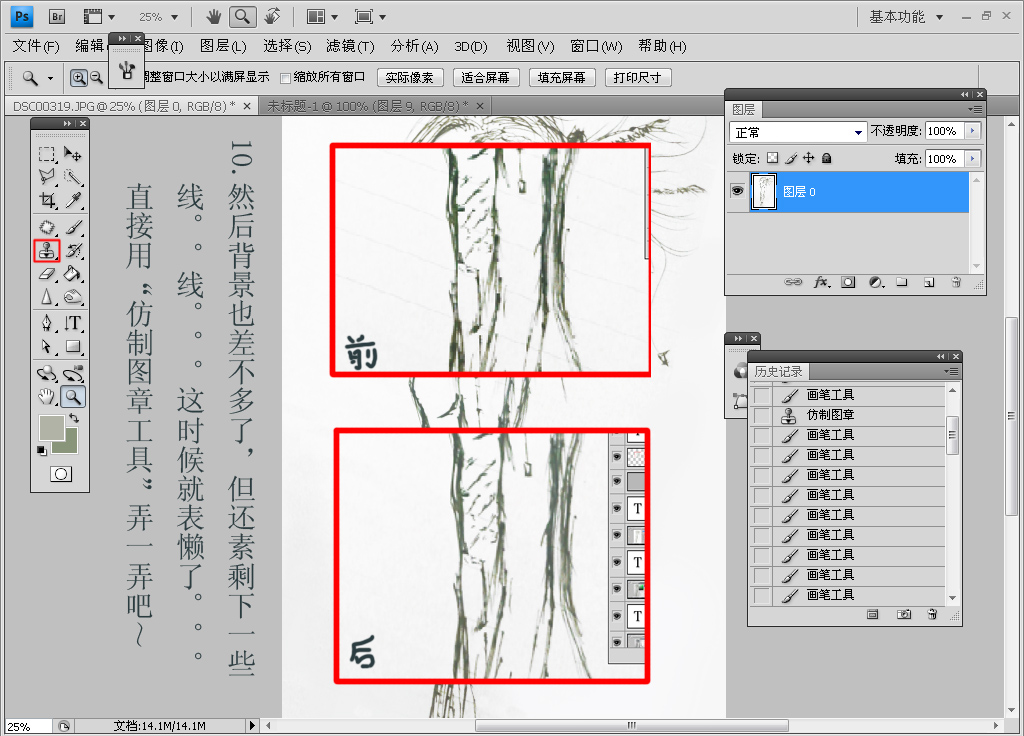Pick the Eyedropper tool
The image size is (1024, 736).
[73, 201]
